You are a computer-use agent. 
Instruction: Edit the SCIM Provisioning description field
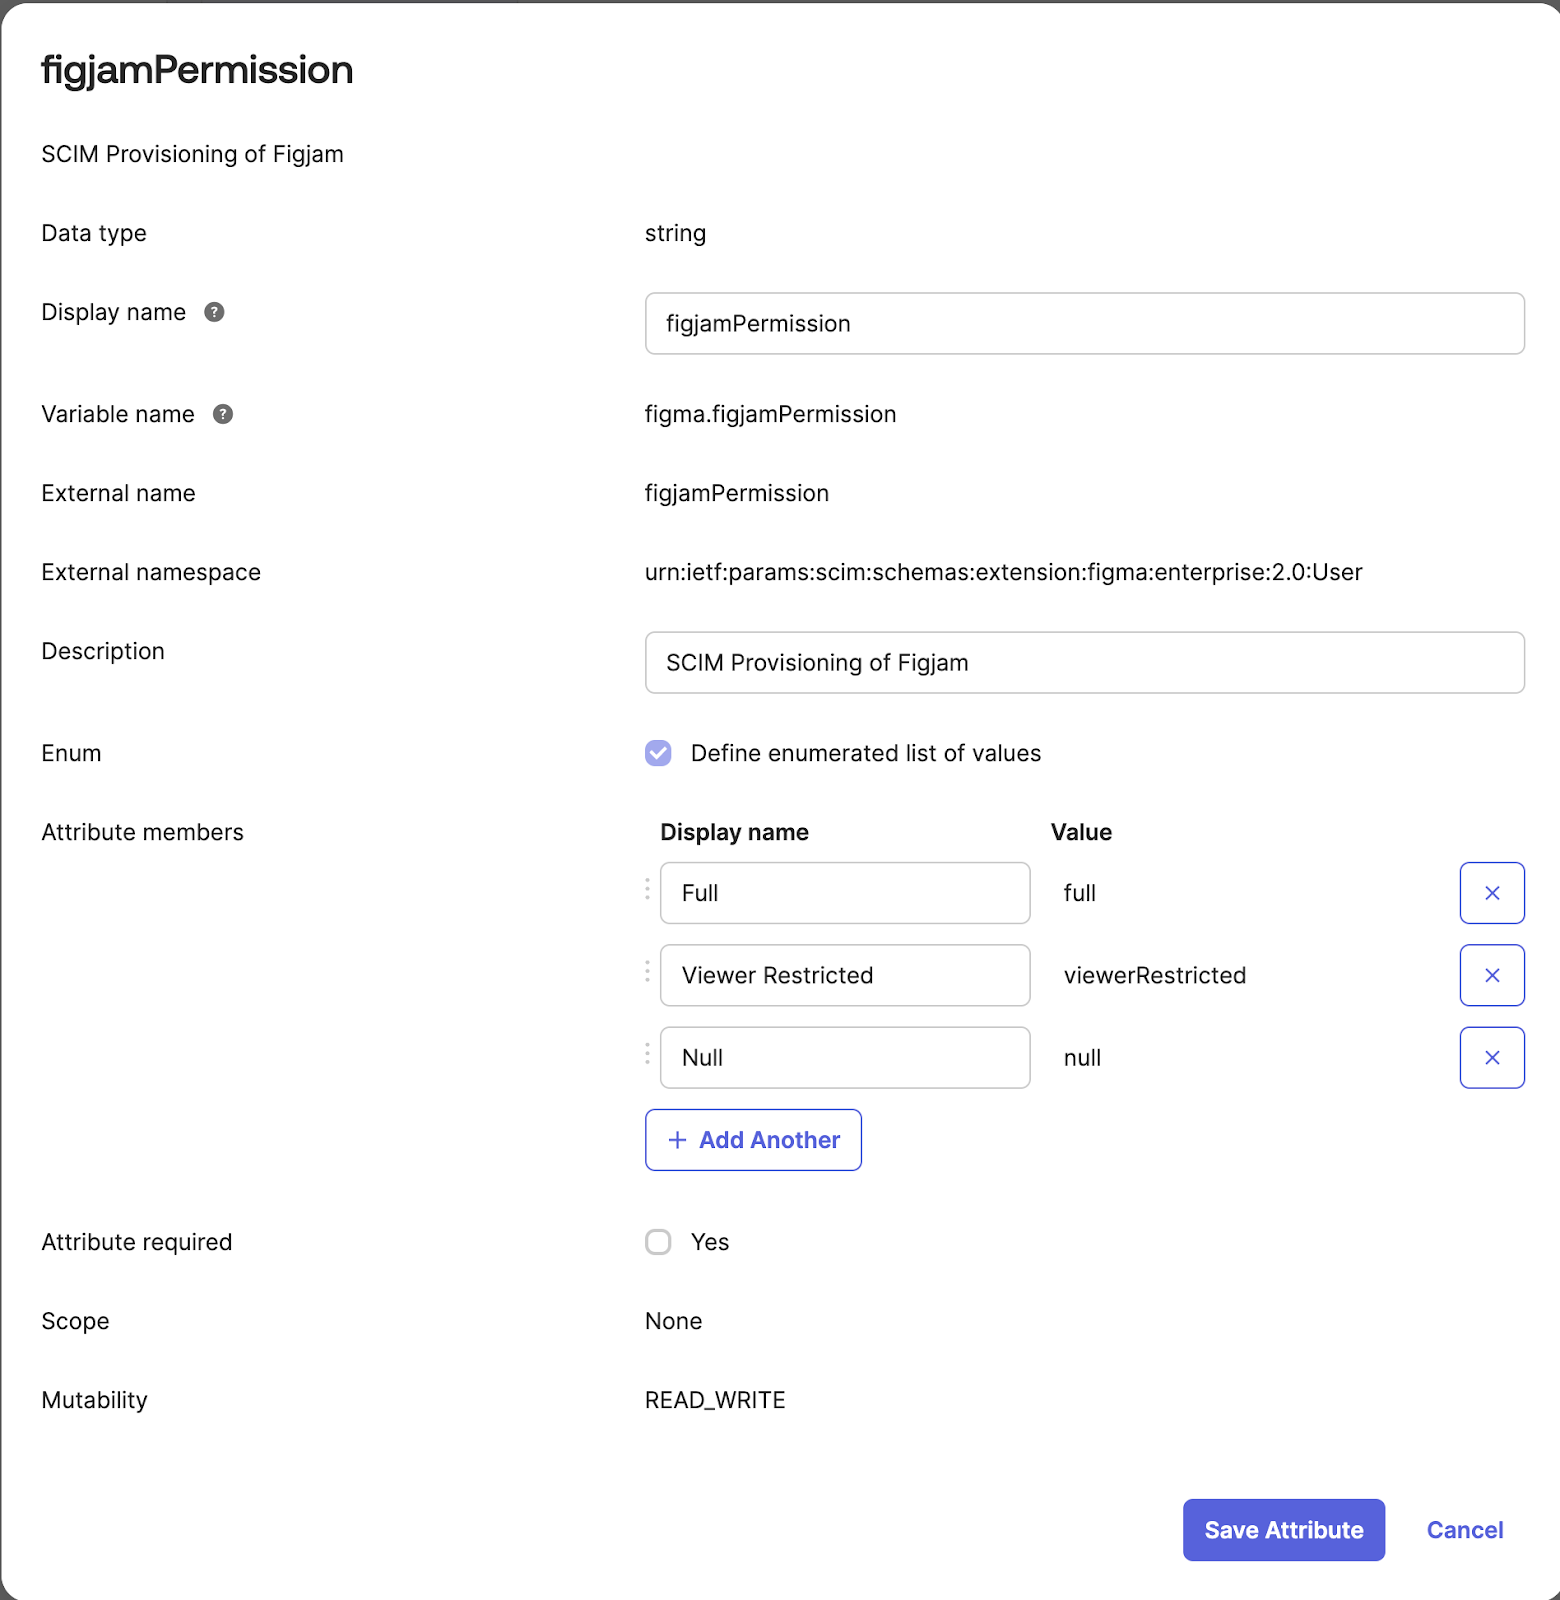1084,662
